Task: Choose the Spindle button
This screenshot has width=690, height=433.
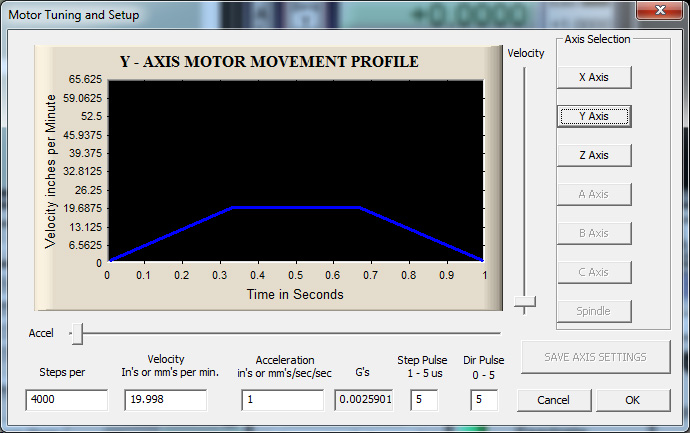Action: coord(593,311)
